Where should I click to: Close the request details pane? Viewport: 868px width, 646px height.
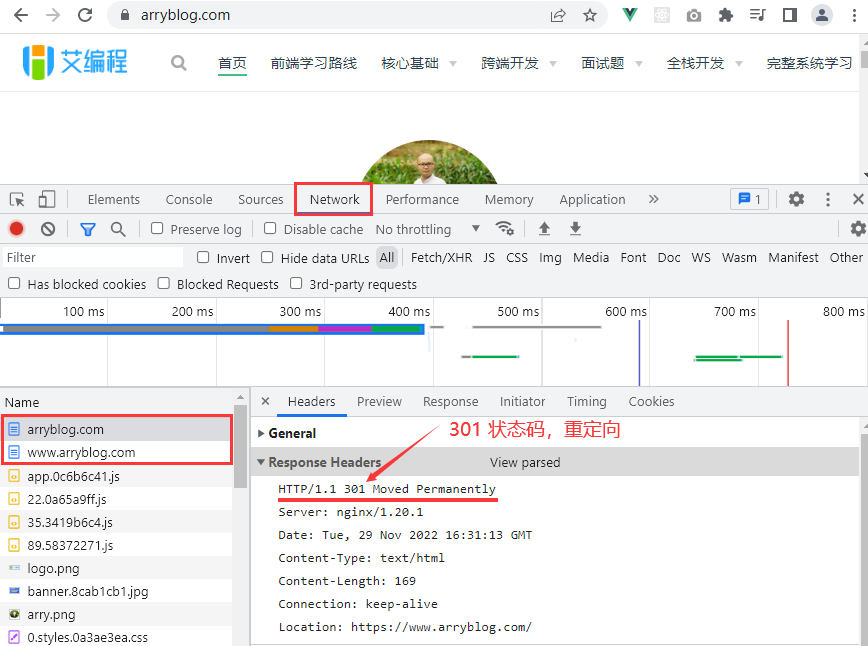point(265,401)
